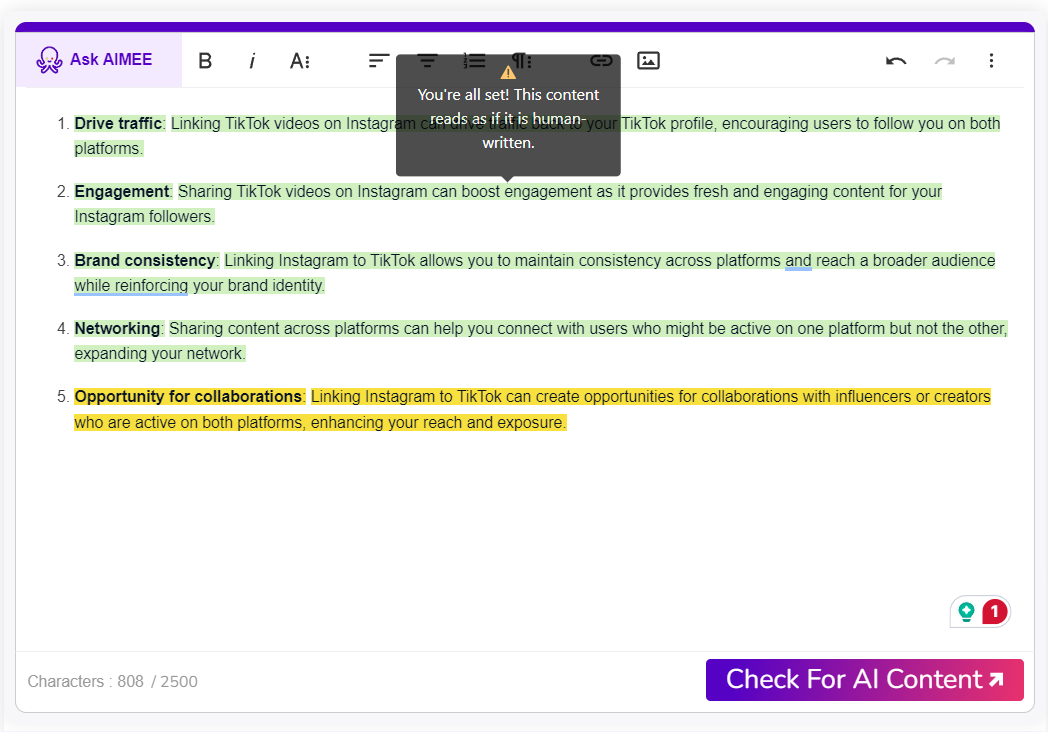Click the 'Drive traffic' heading
Screen dimensions: 1048x732
pyautogui.click(x=118, y=124)
